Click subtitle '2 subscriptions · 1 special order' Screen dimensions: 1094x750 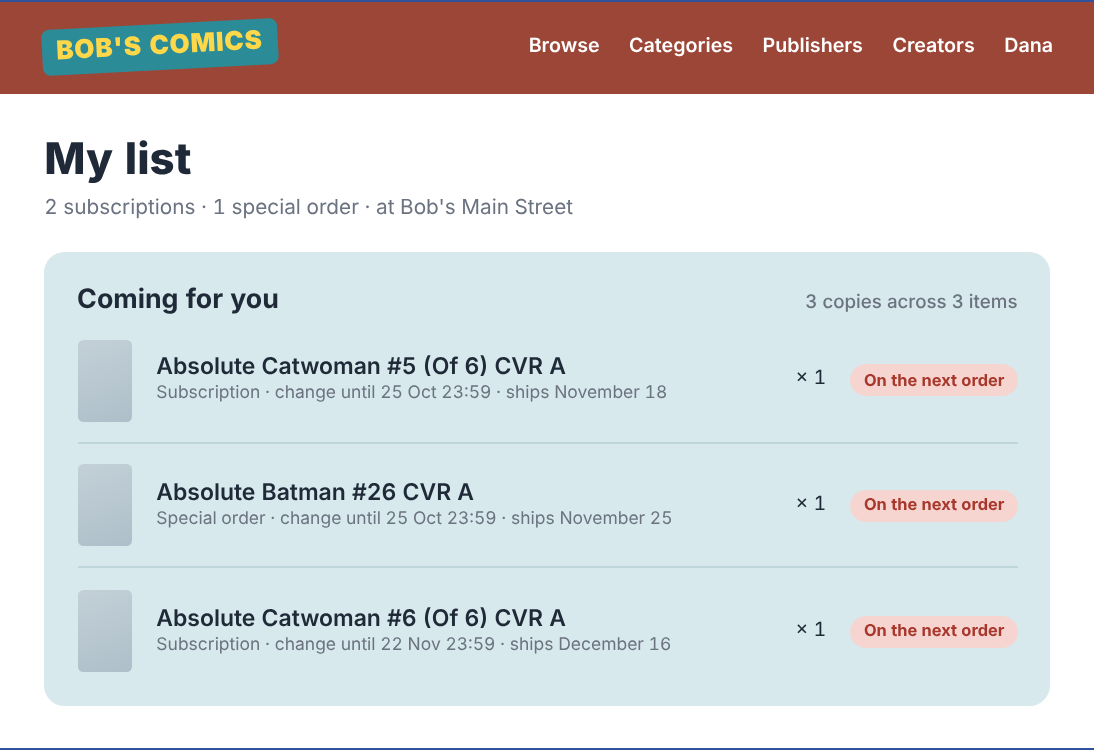202,207
